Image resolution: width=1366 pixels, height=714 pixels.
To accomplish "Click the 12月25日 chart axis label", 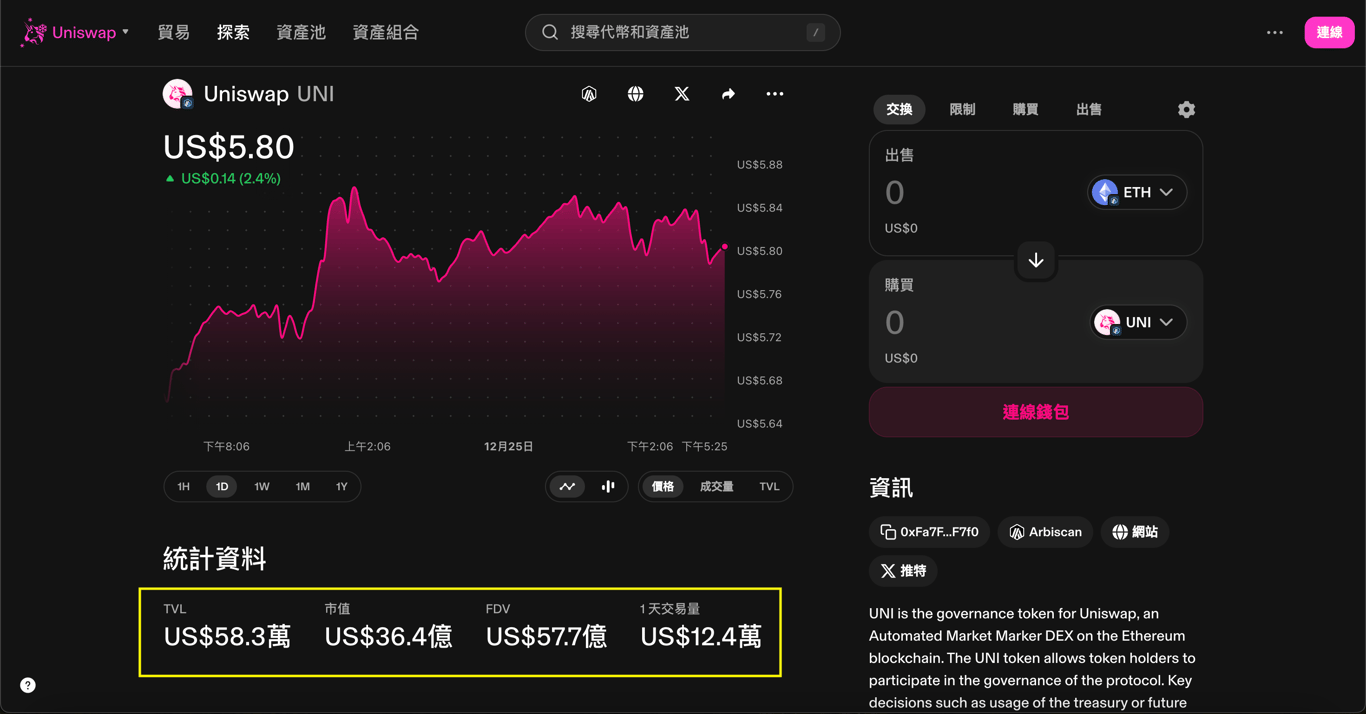I will click(509, 446).
